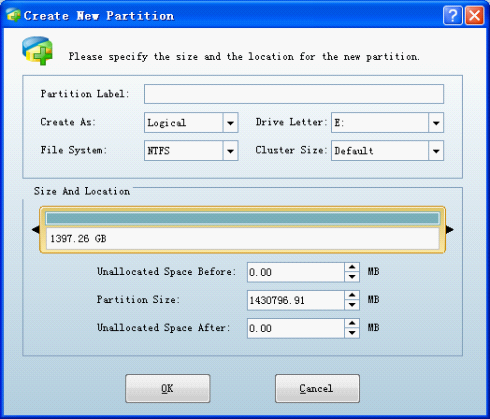The width and height of the screenshot is (490, 419).
Task: Close the Create New Partition dialog
Action: 474,15
